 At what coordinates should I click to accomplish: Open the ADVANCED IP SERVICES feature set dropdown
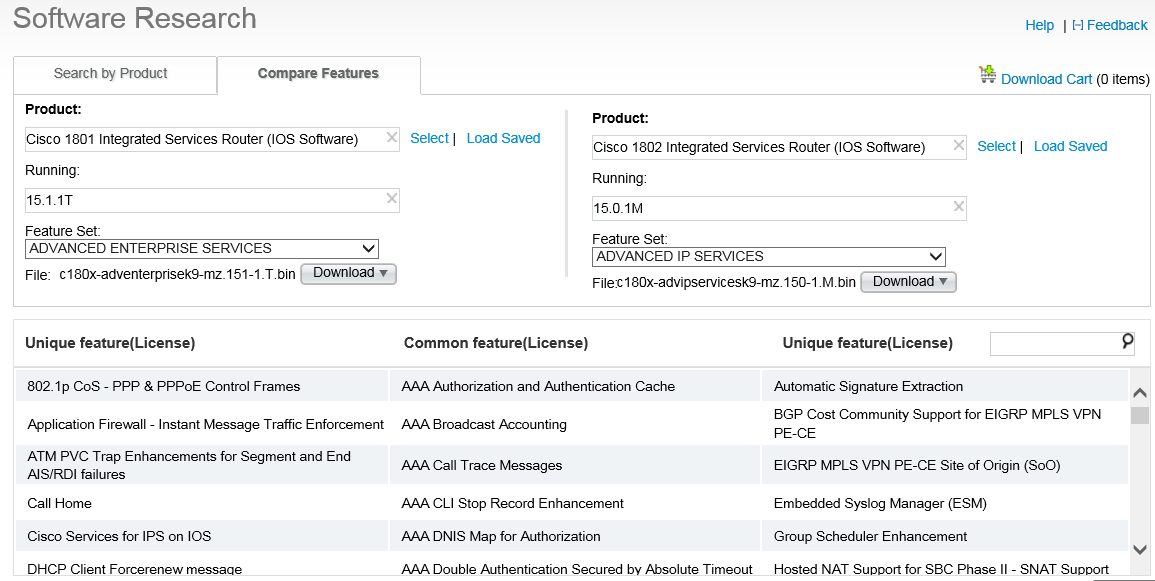[x=769, y=256]
